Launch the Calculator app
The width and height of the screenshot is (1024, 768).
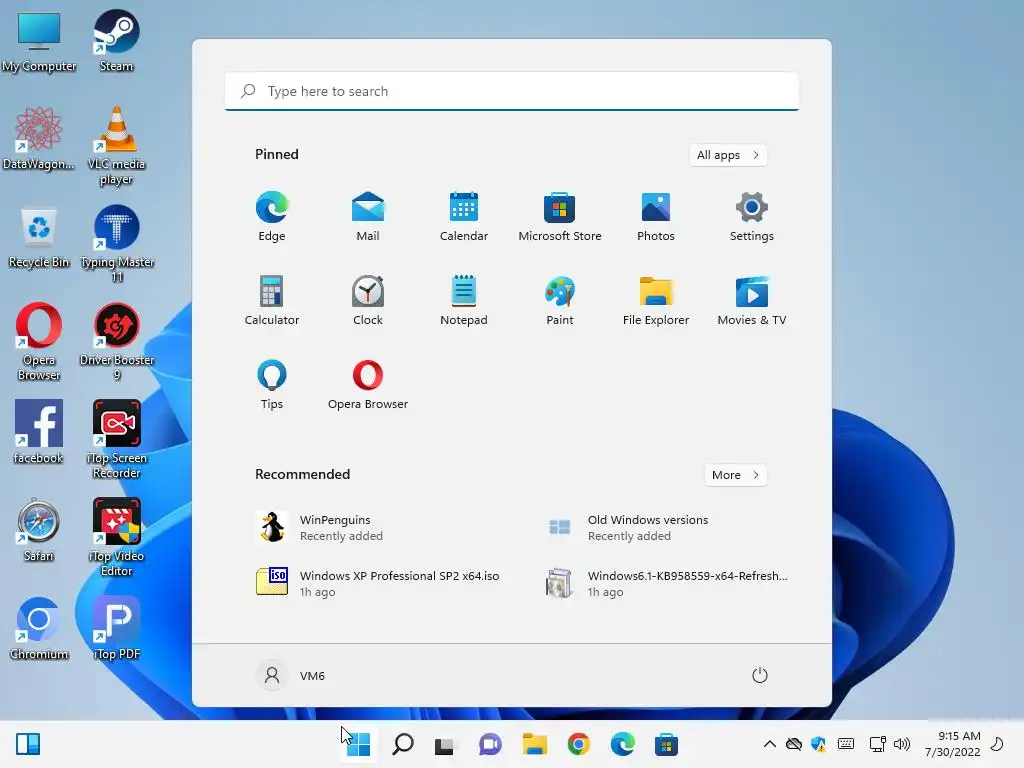[x=272, y=300]
